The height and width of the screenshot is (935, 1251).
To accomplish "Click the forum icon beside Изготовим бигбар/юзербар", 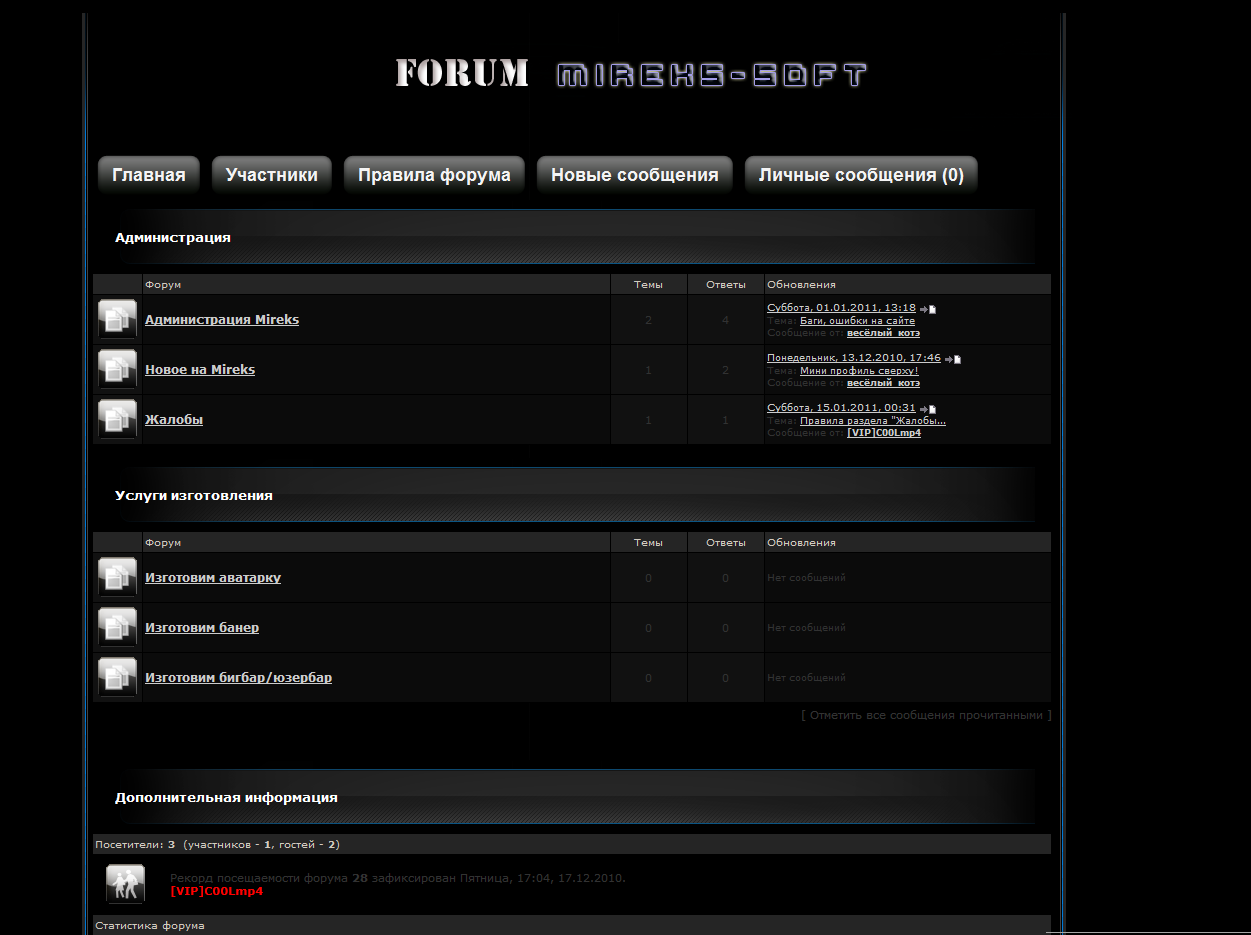I will pyautogui.click(x=117, y=677).
